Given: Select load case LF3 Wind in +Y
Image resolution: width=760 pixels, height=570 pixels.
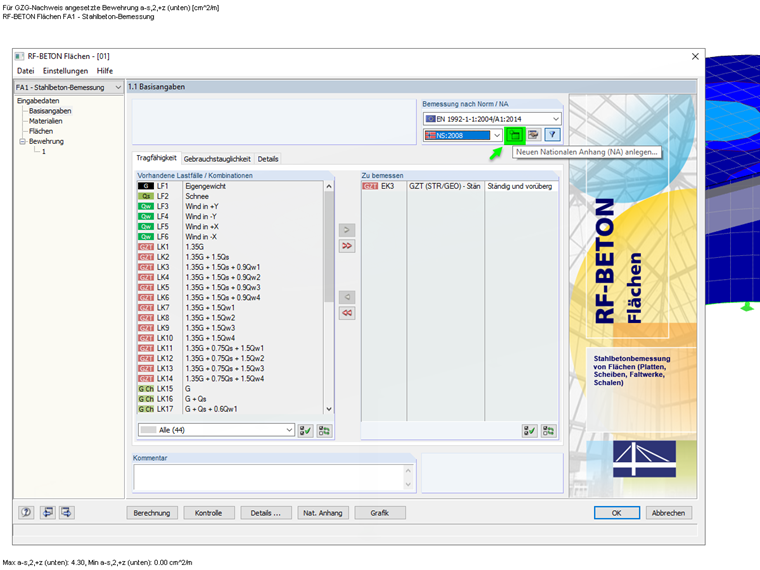Looking at the screenshot, I should click(231, 206).
